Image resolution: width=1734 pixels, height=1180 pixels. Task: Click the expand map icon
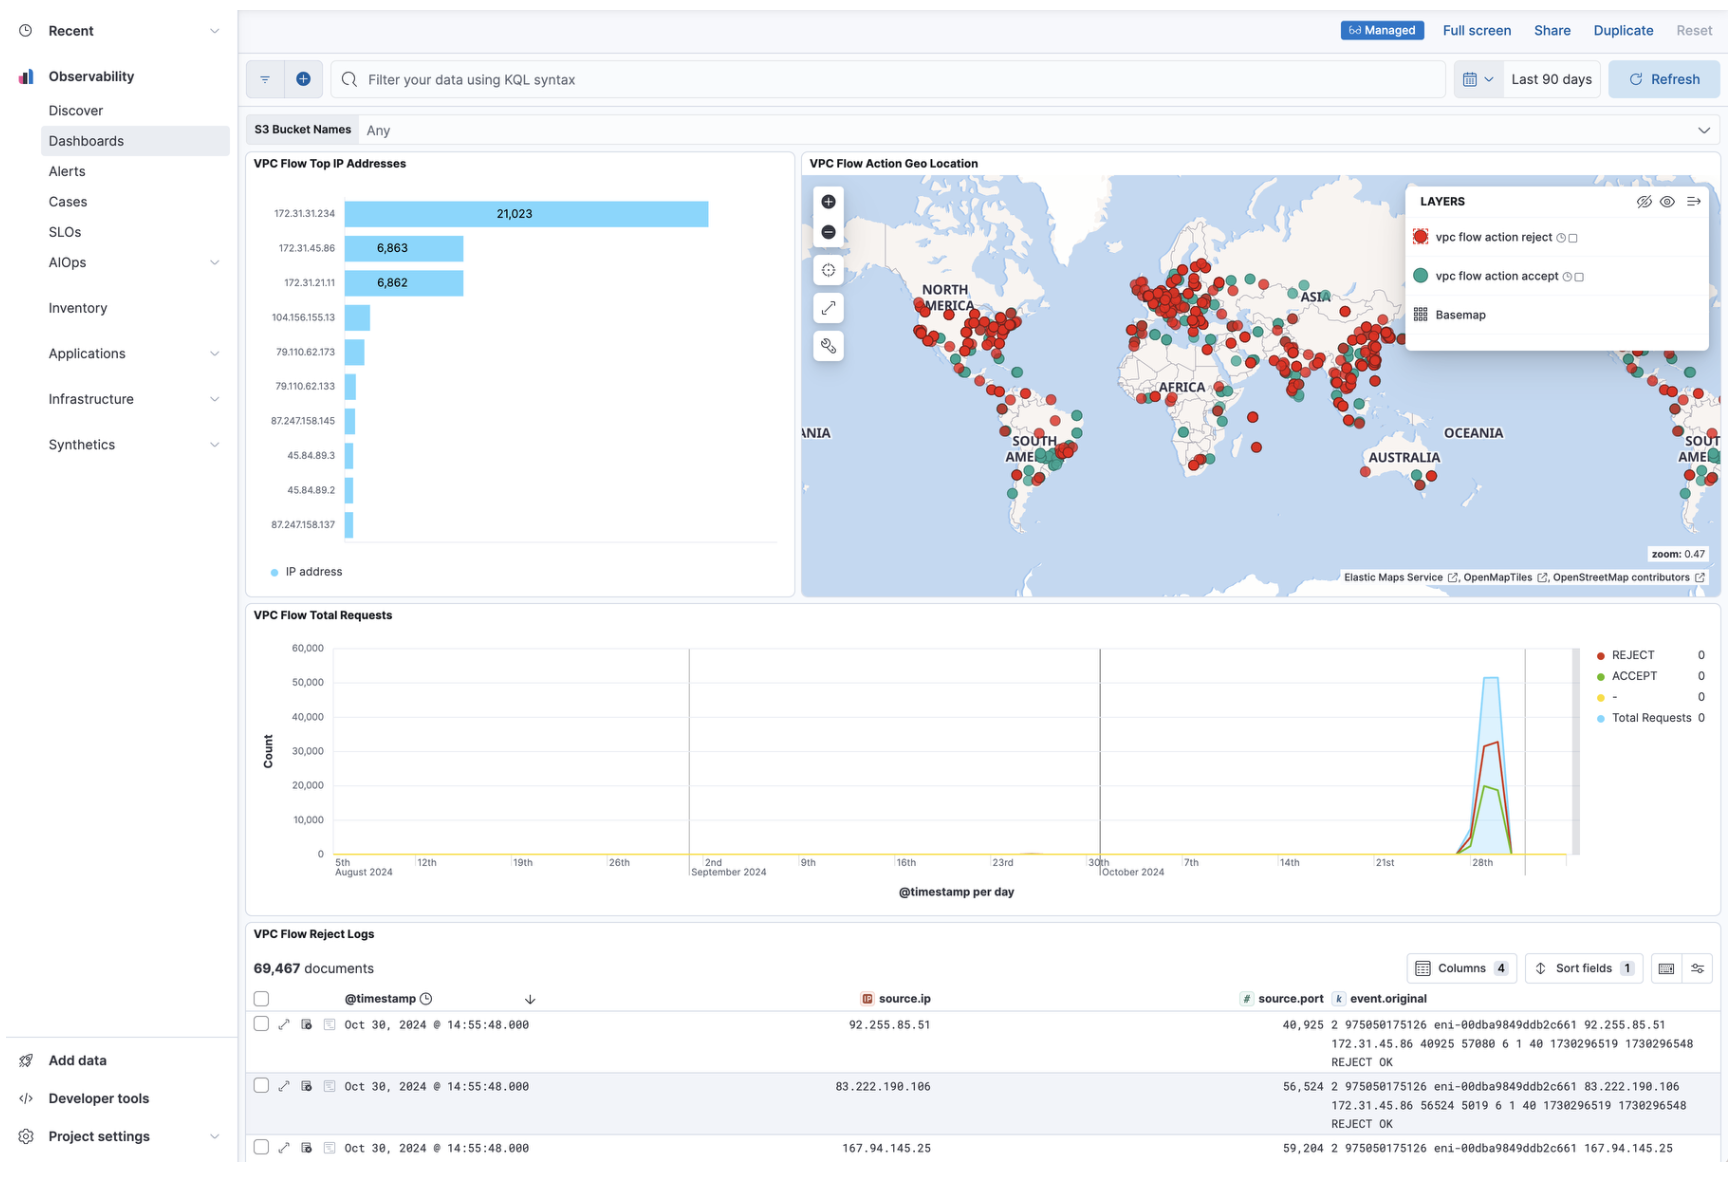(828, 307)
